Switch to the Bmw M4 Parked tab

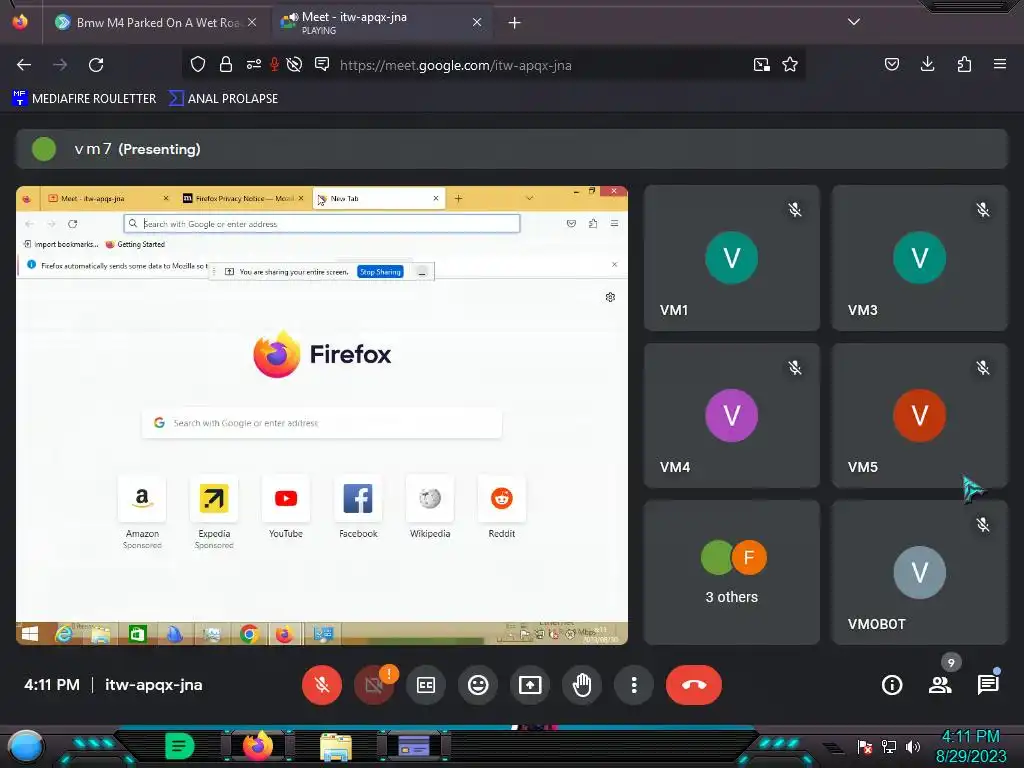[155, 23]
